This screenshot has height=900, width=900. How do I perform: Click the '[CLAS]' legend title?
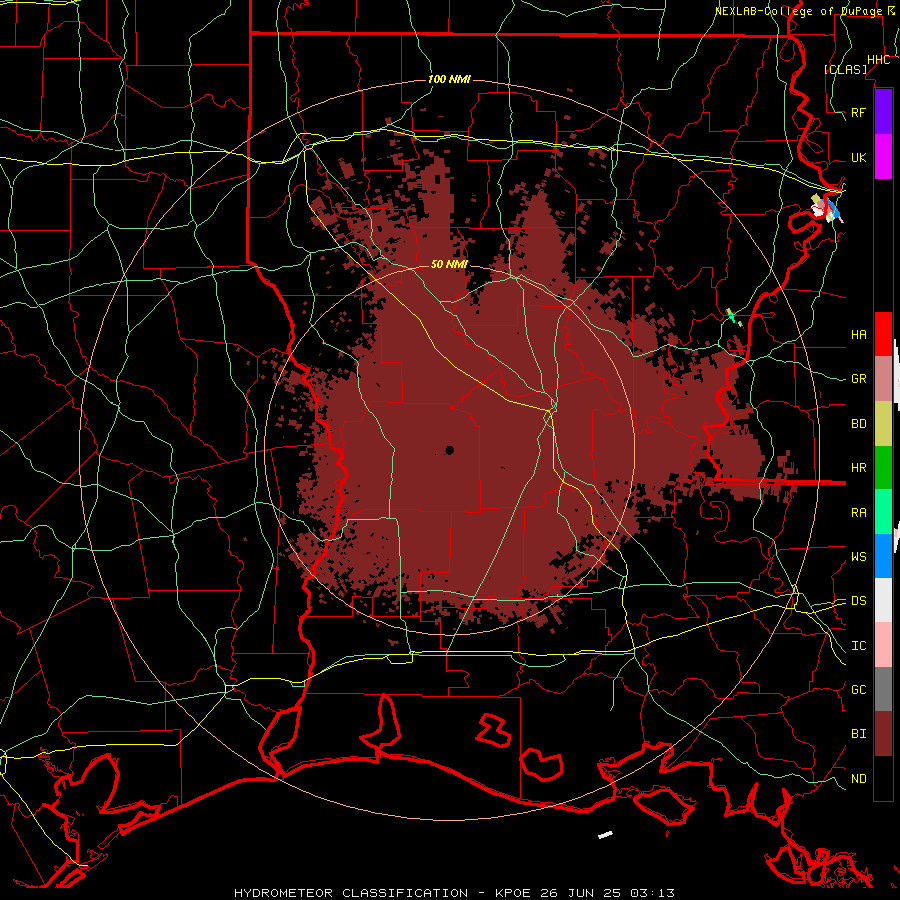point(845,69)
